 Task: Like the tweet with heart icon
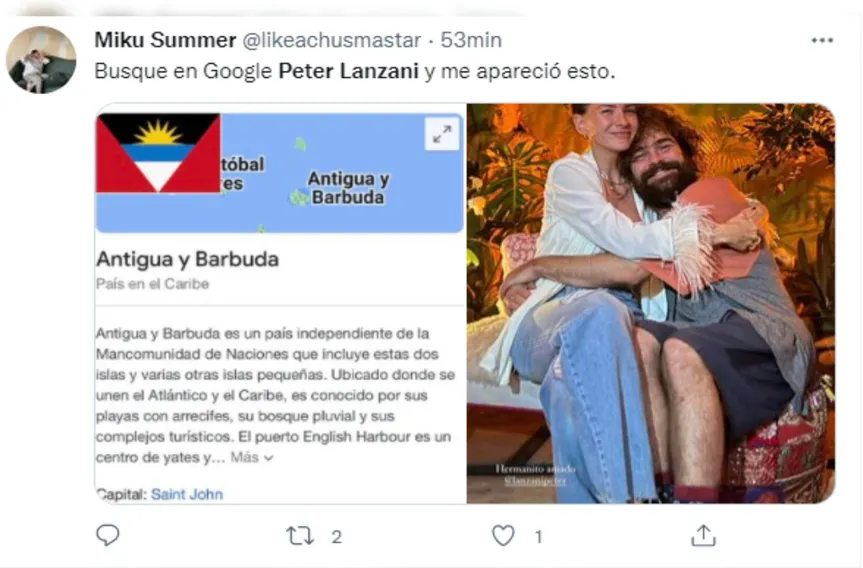(x=503, y=536)
